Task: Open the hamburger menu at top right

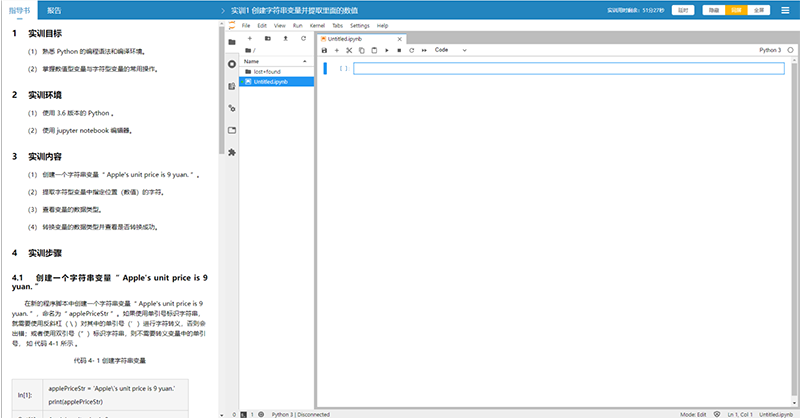Action: (x=787, y=9)
